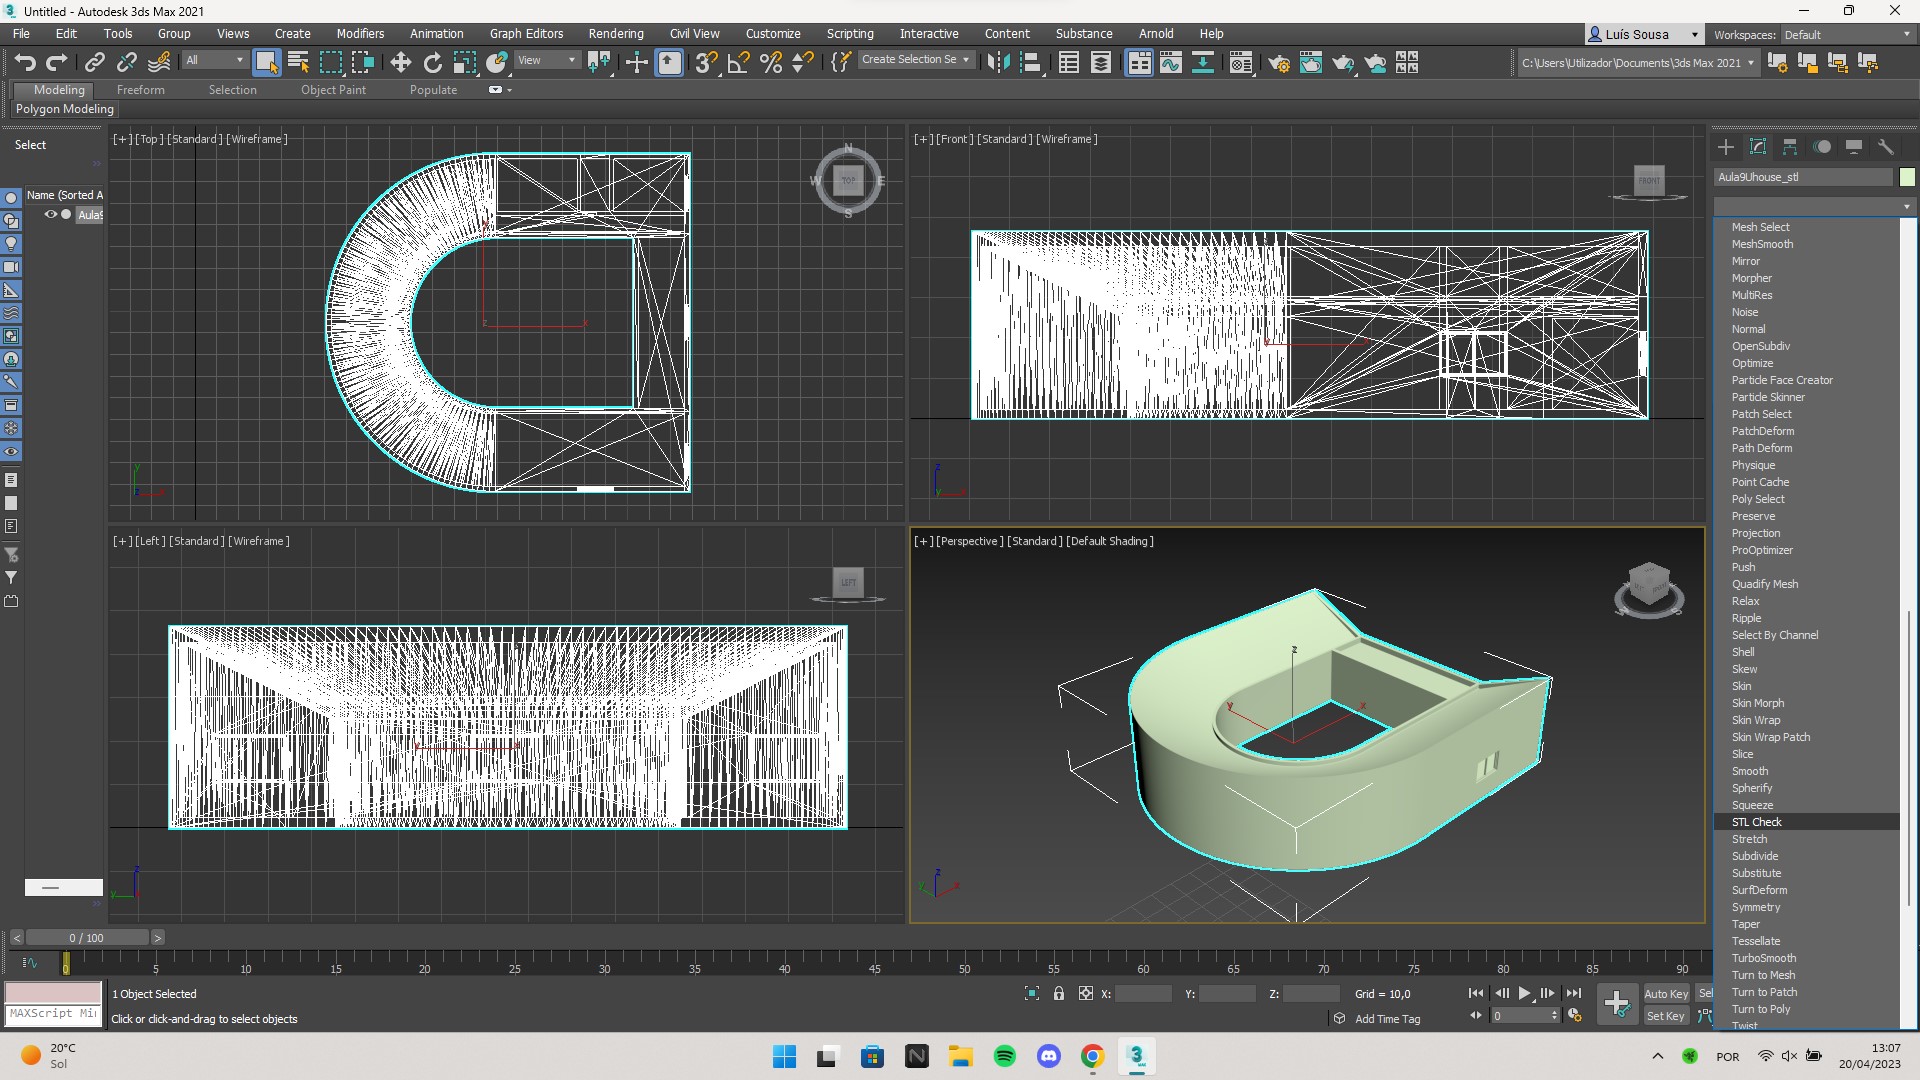This screenshot has width=1920, height=1080.
Task: Toggle Layer Explorer icon
Action: (1101, 63)
